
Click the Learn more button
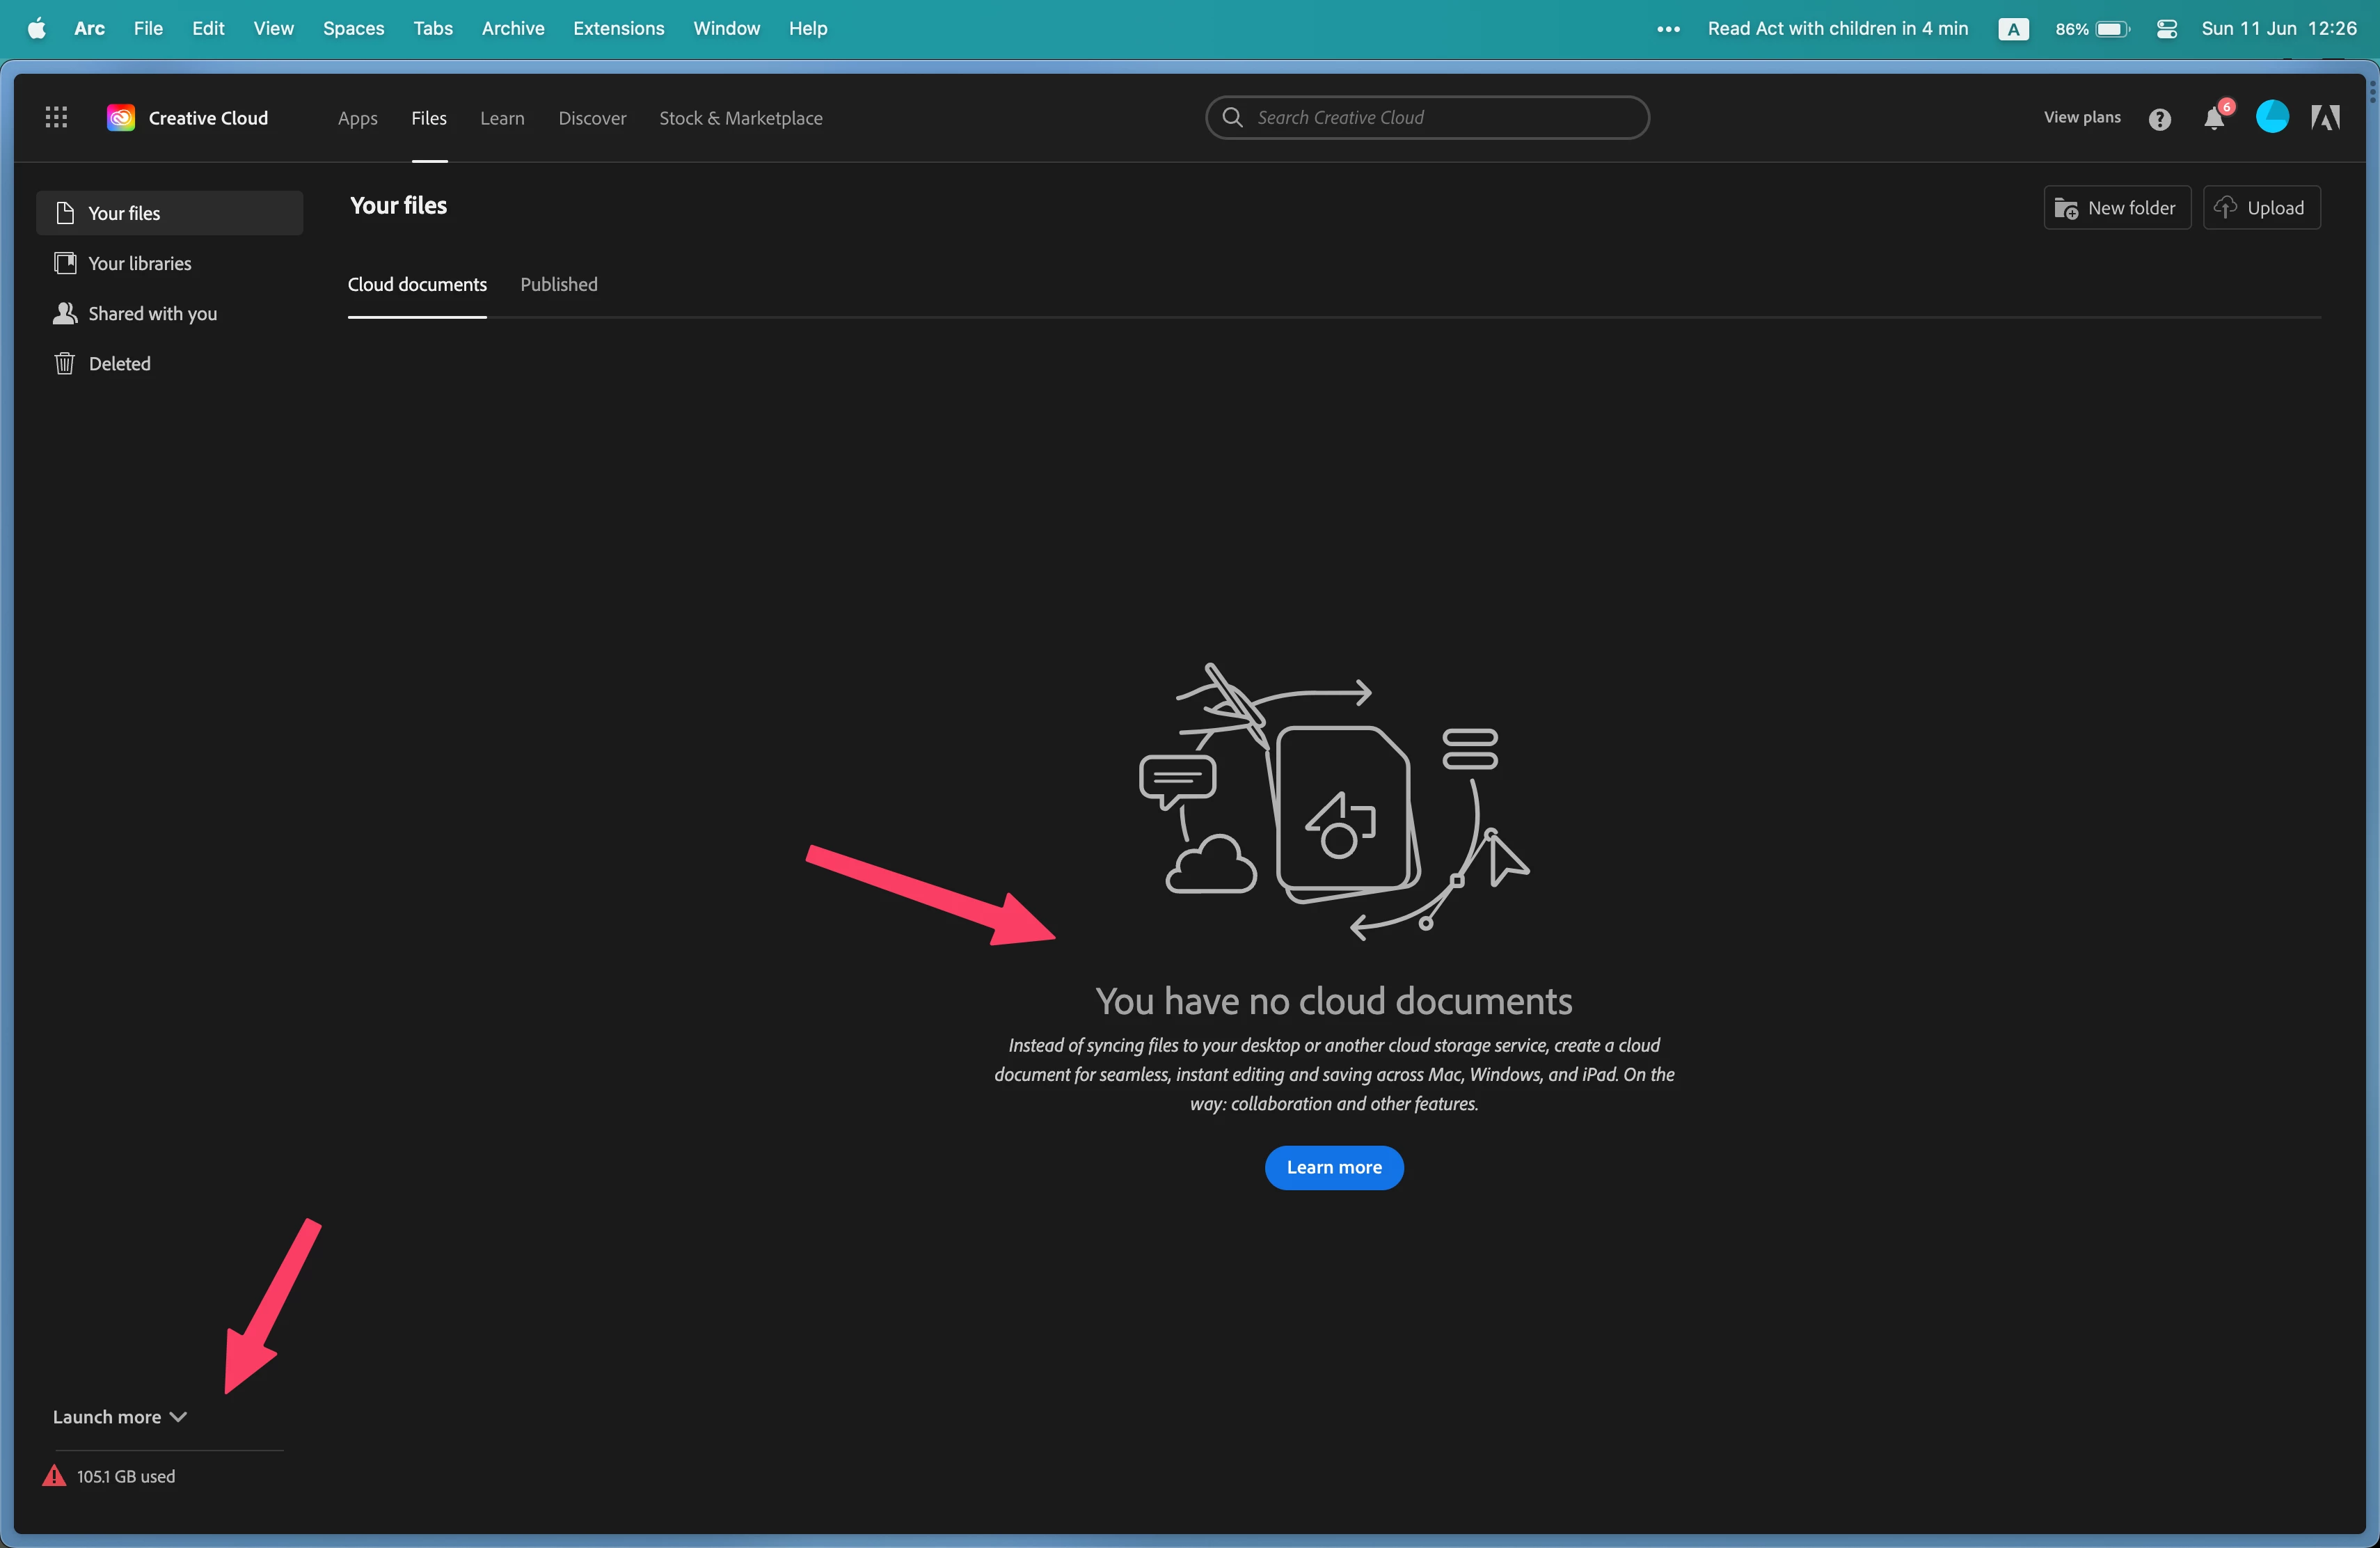pyautogui.click(x=1333, y=1168)
